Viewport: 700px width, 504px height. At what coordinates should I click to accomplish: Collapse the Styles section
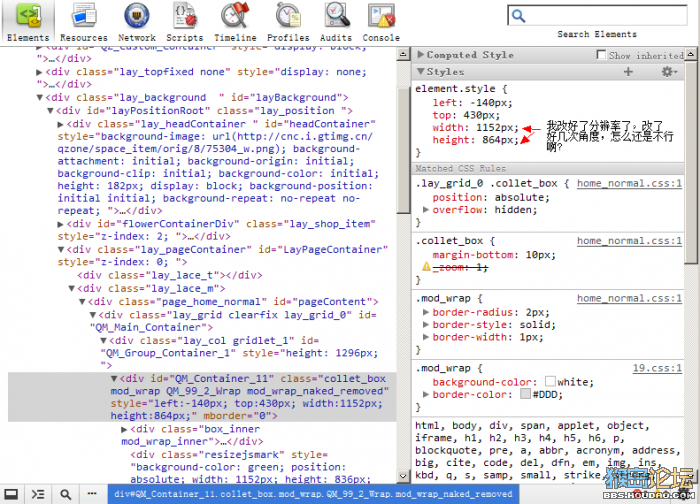tap(420, 71)
